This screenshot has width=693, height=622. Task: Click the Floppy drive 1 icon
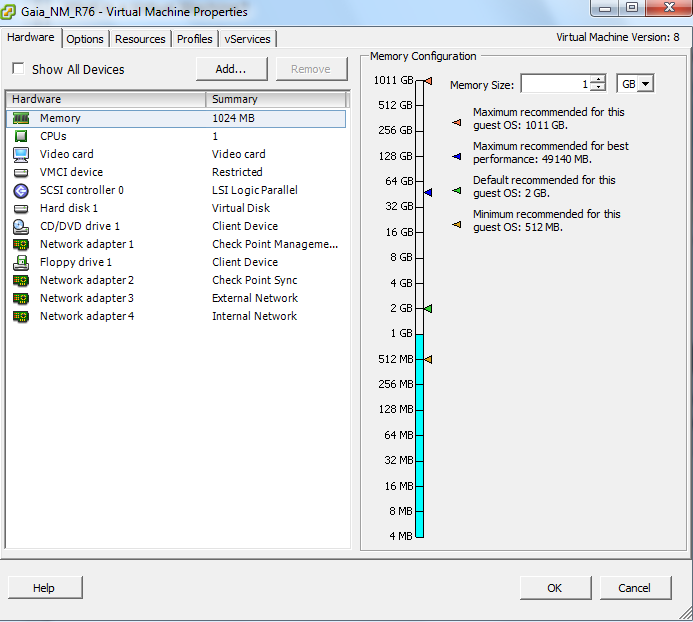21,263
